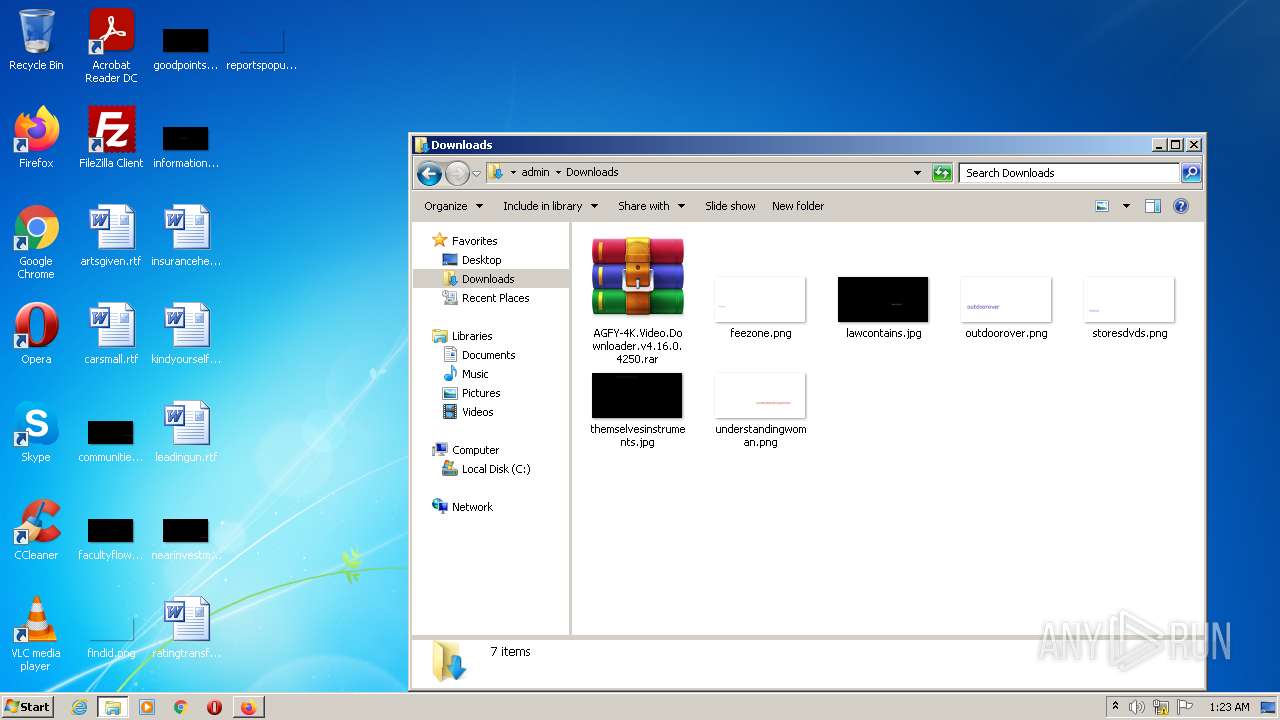
Task: Refresh the Downloads folder view
Action: click(x=941, y=173)
